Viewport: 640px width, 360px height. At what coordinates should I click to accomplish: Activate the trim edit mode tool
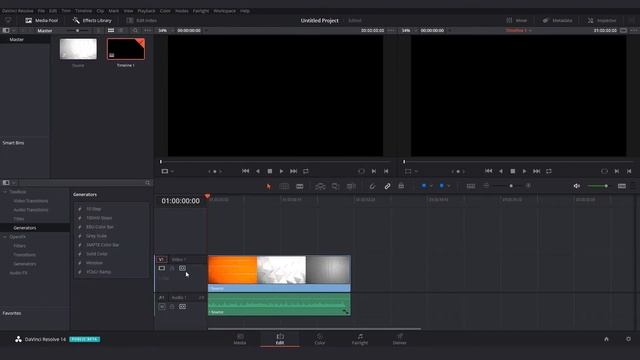[284, 186]
